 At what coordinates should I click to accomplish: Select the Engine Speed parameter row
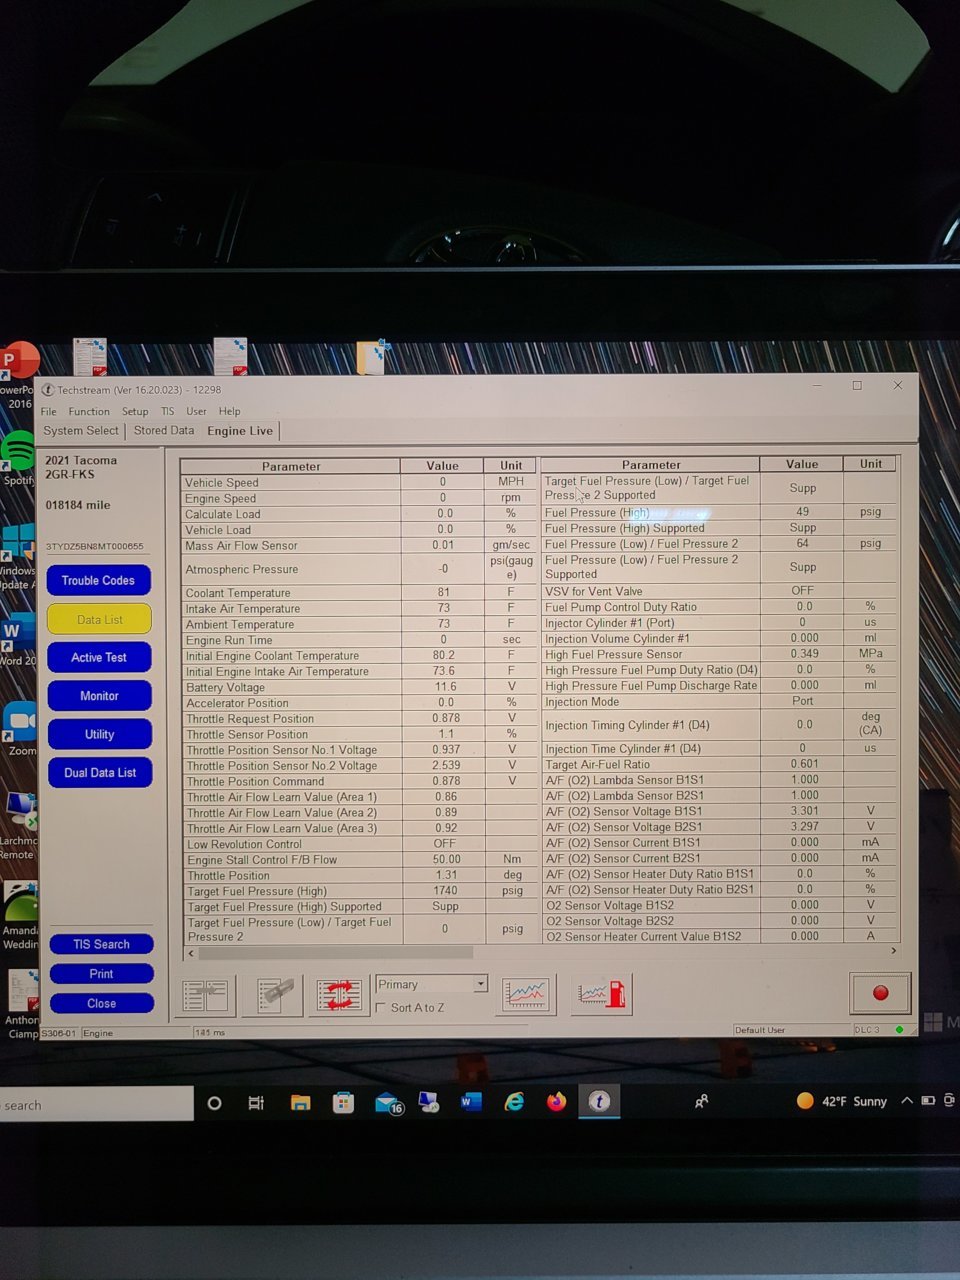359,498
